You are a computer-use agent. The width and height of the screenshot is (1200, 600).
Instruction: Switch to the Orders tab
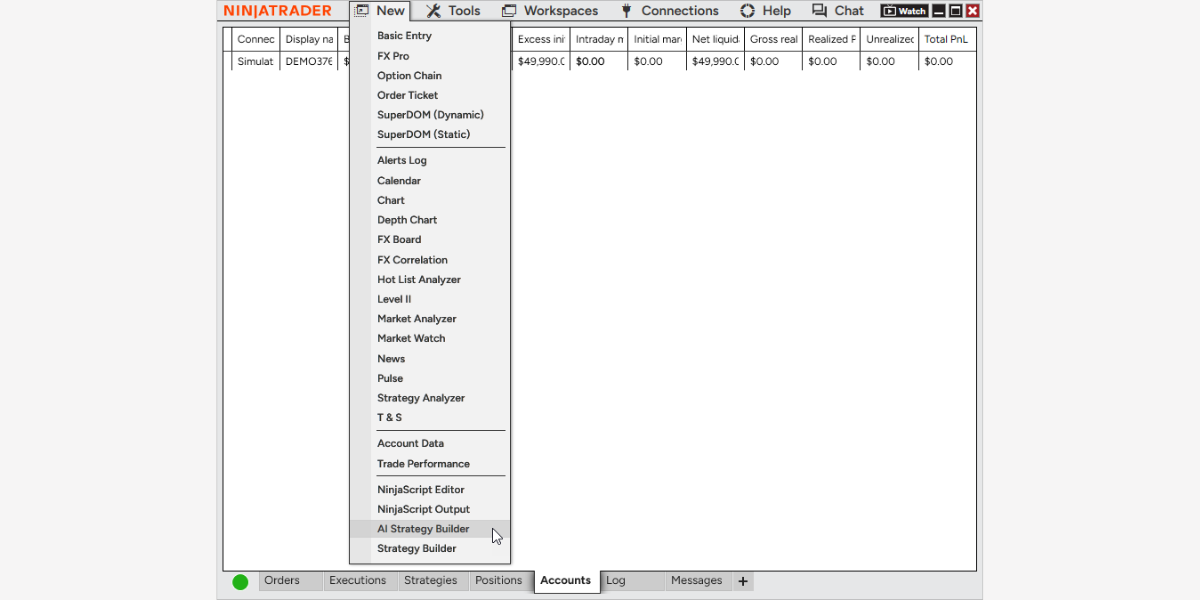click(x=291, y=581)
